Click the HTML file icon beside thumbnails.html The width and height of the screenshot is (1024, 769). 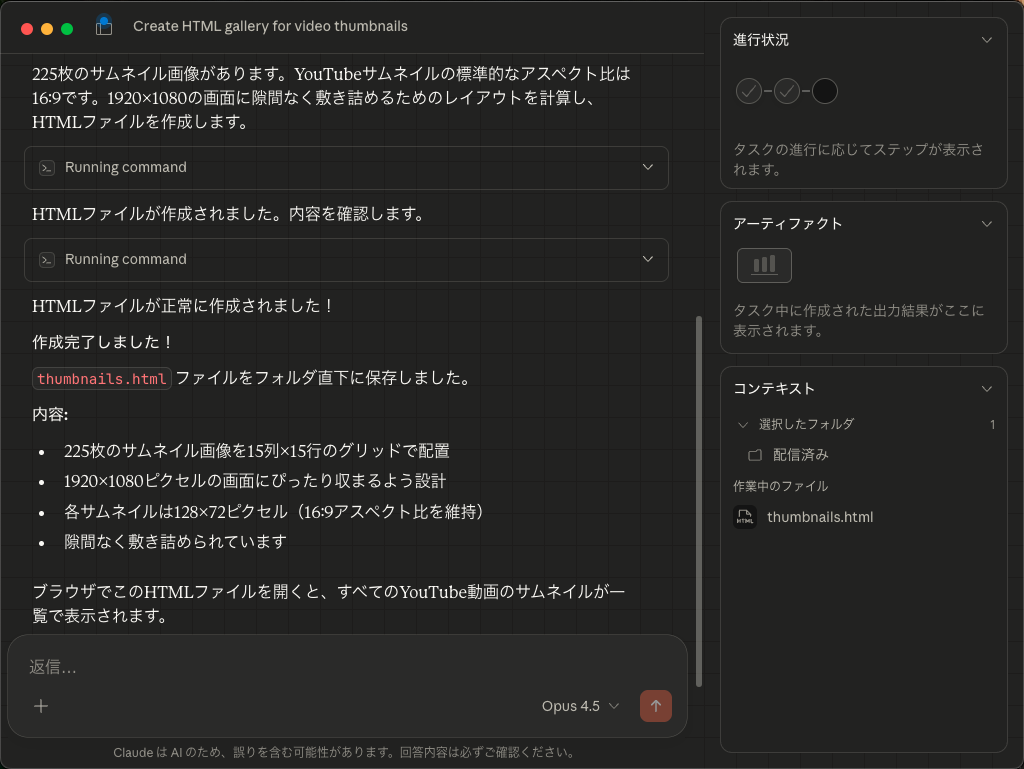coord(745,517)
